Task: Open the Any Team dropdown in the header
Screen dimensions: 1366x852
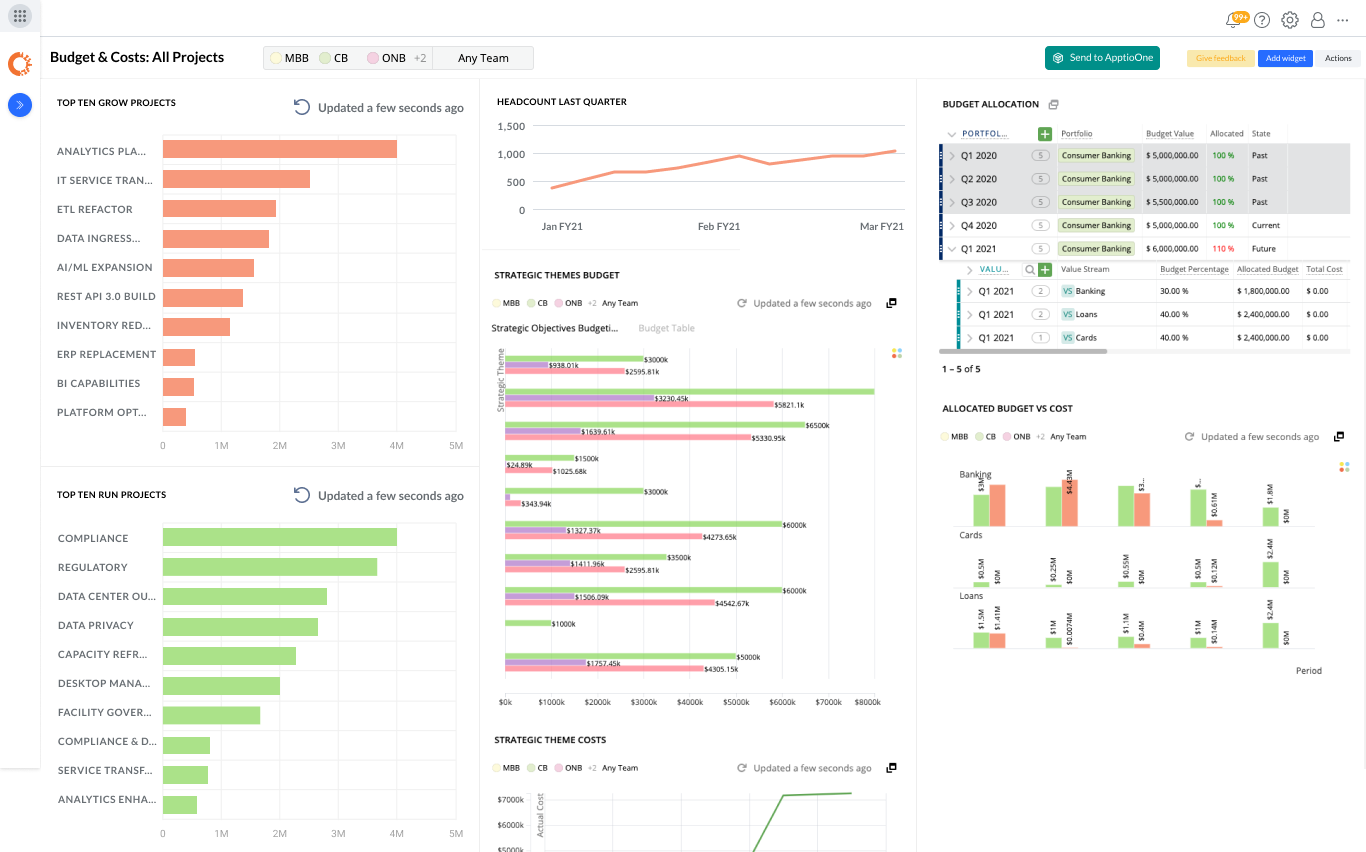Action: 483,58
